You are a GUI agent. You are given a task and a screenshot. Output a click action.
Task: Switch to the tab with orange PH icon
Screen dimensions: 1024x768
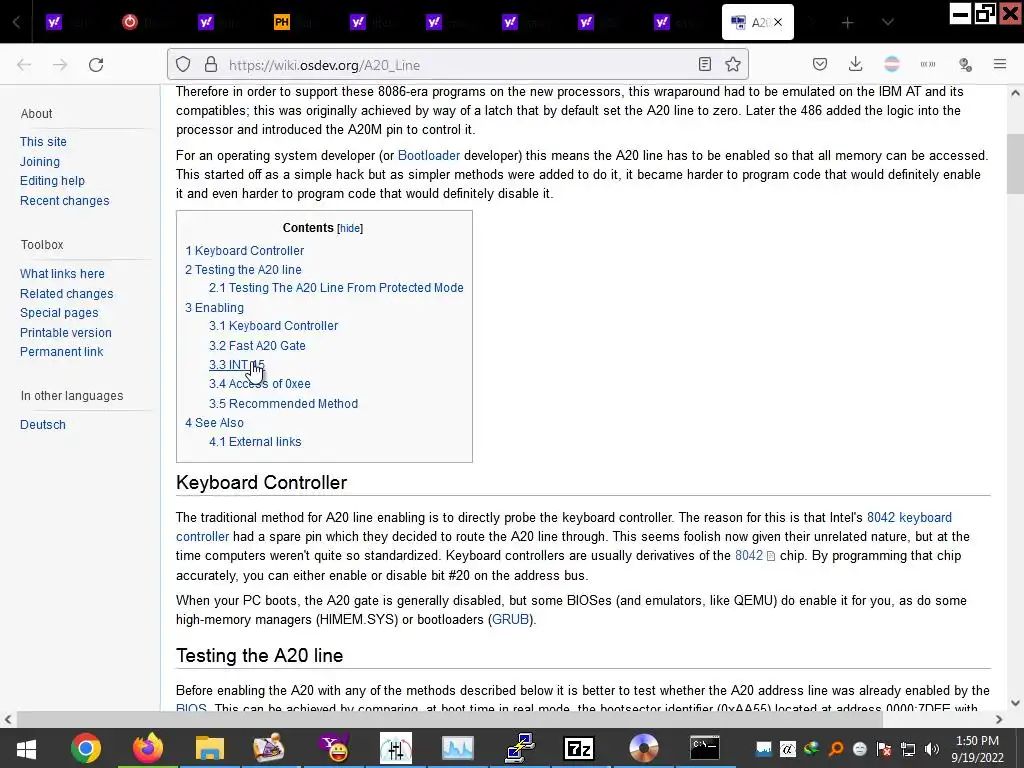(x=281, y=22)
